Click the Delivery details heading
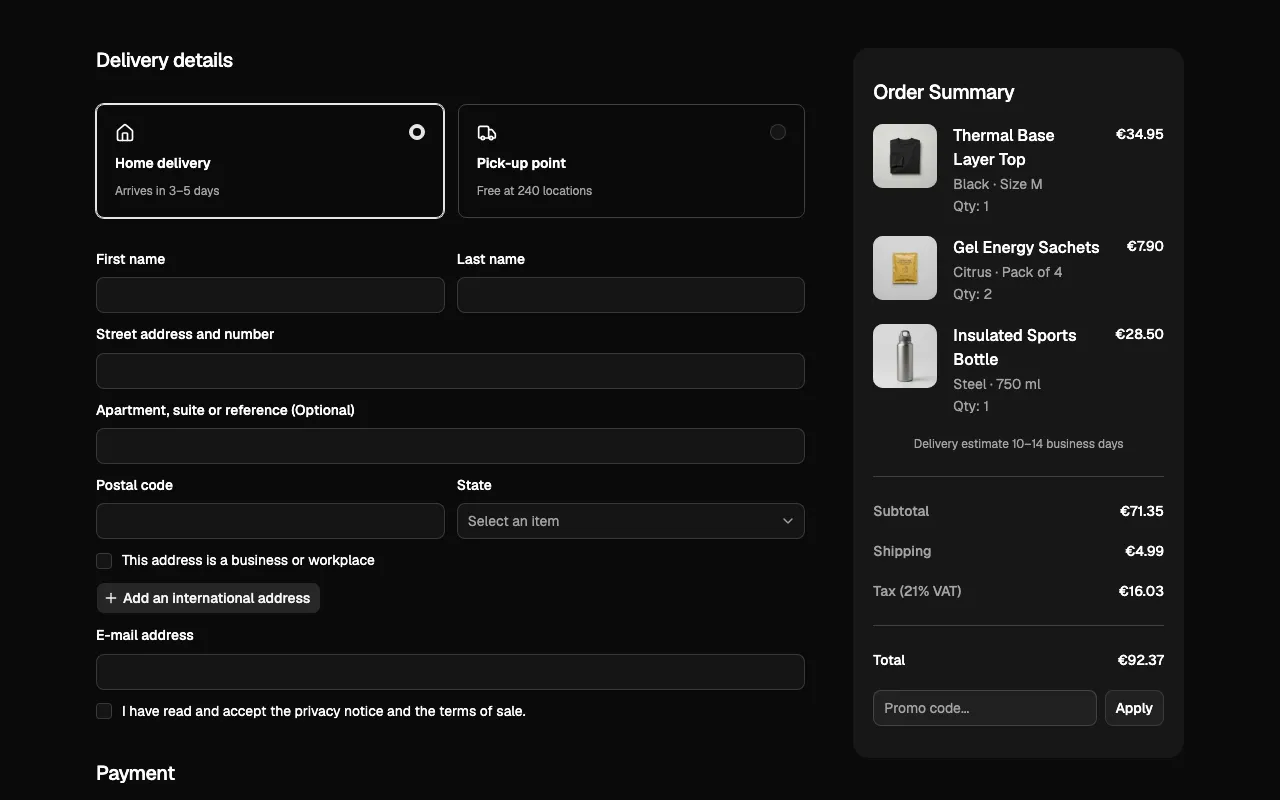 coord(164,60)
